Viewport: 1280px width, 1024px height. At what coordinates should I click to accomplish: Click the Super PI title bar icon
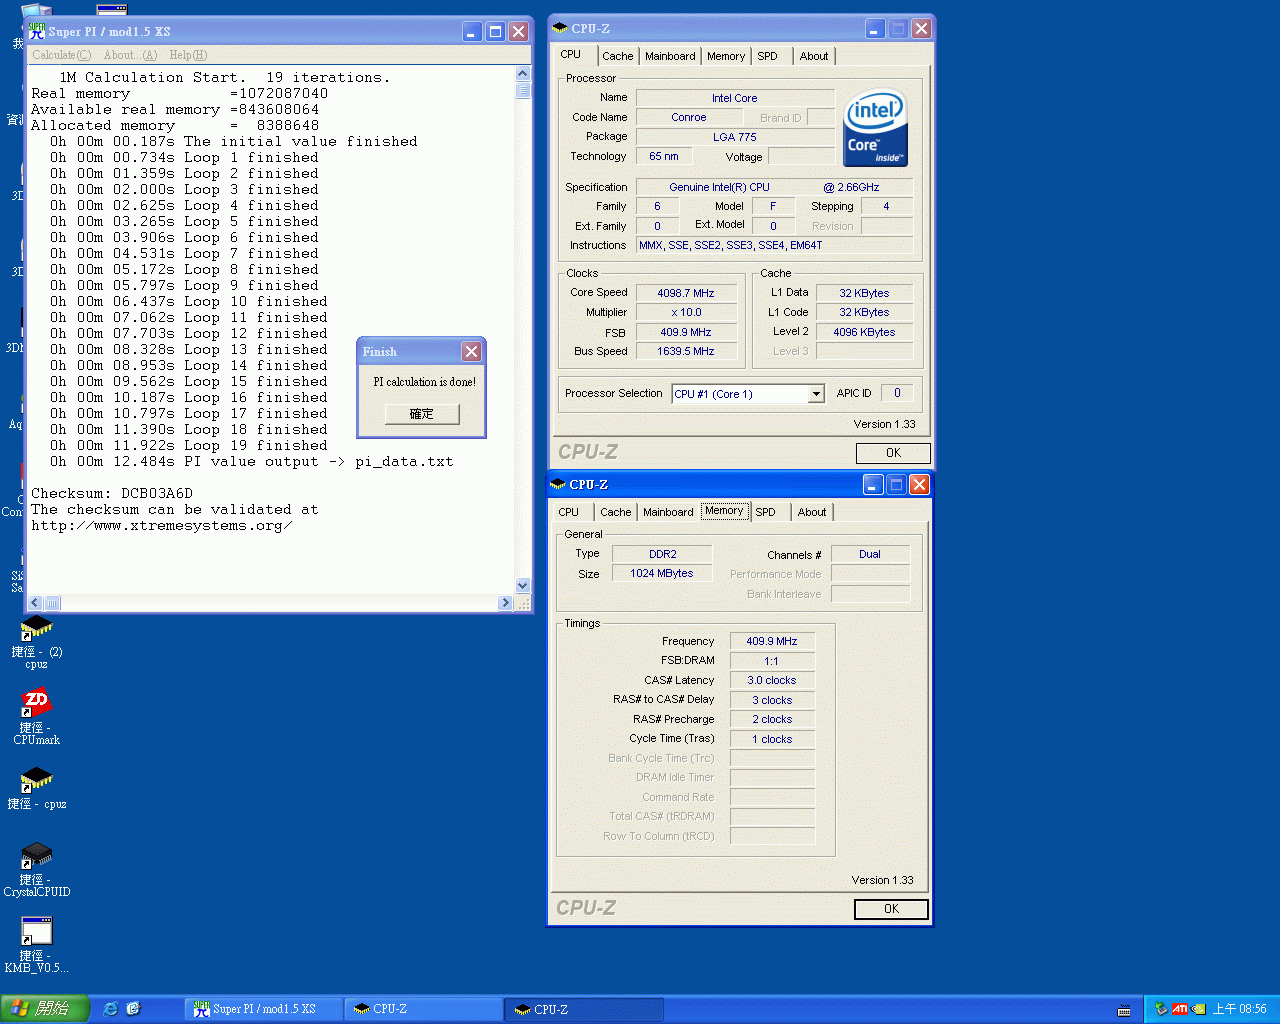click(x=37, y=31)
